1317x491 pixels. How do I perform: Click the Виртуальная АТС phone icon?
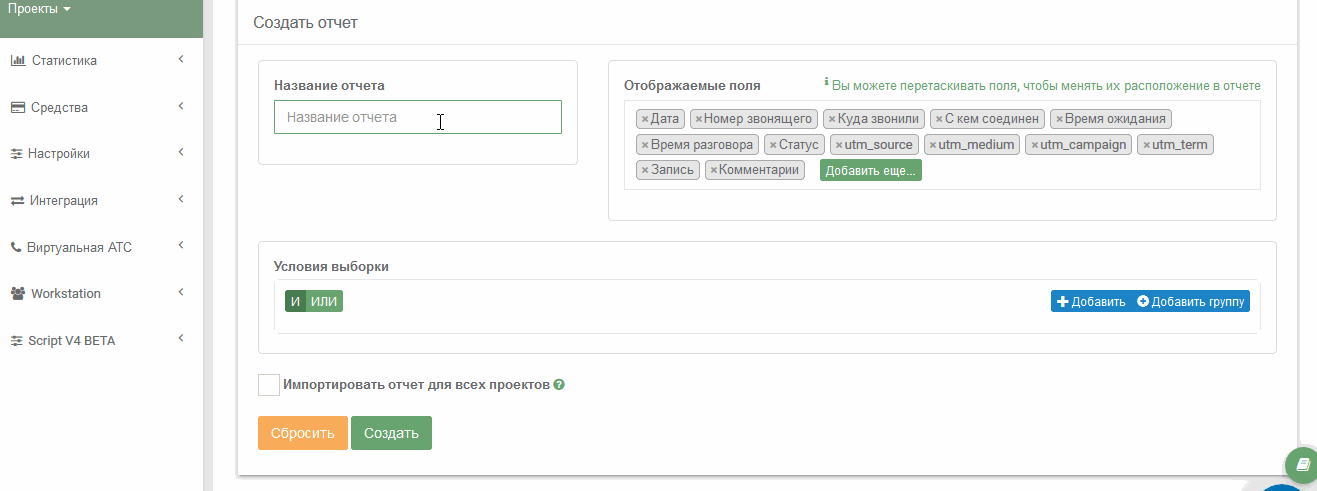coord(16,247)
